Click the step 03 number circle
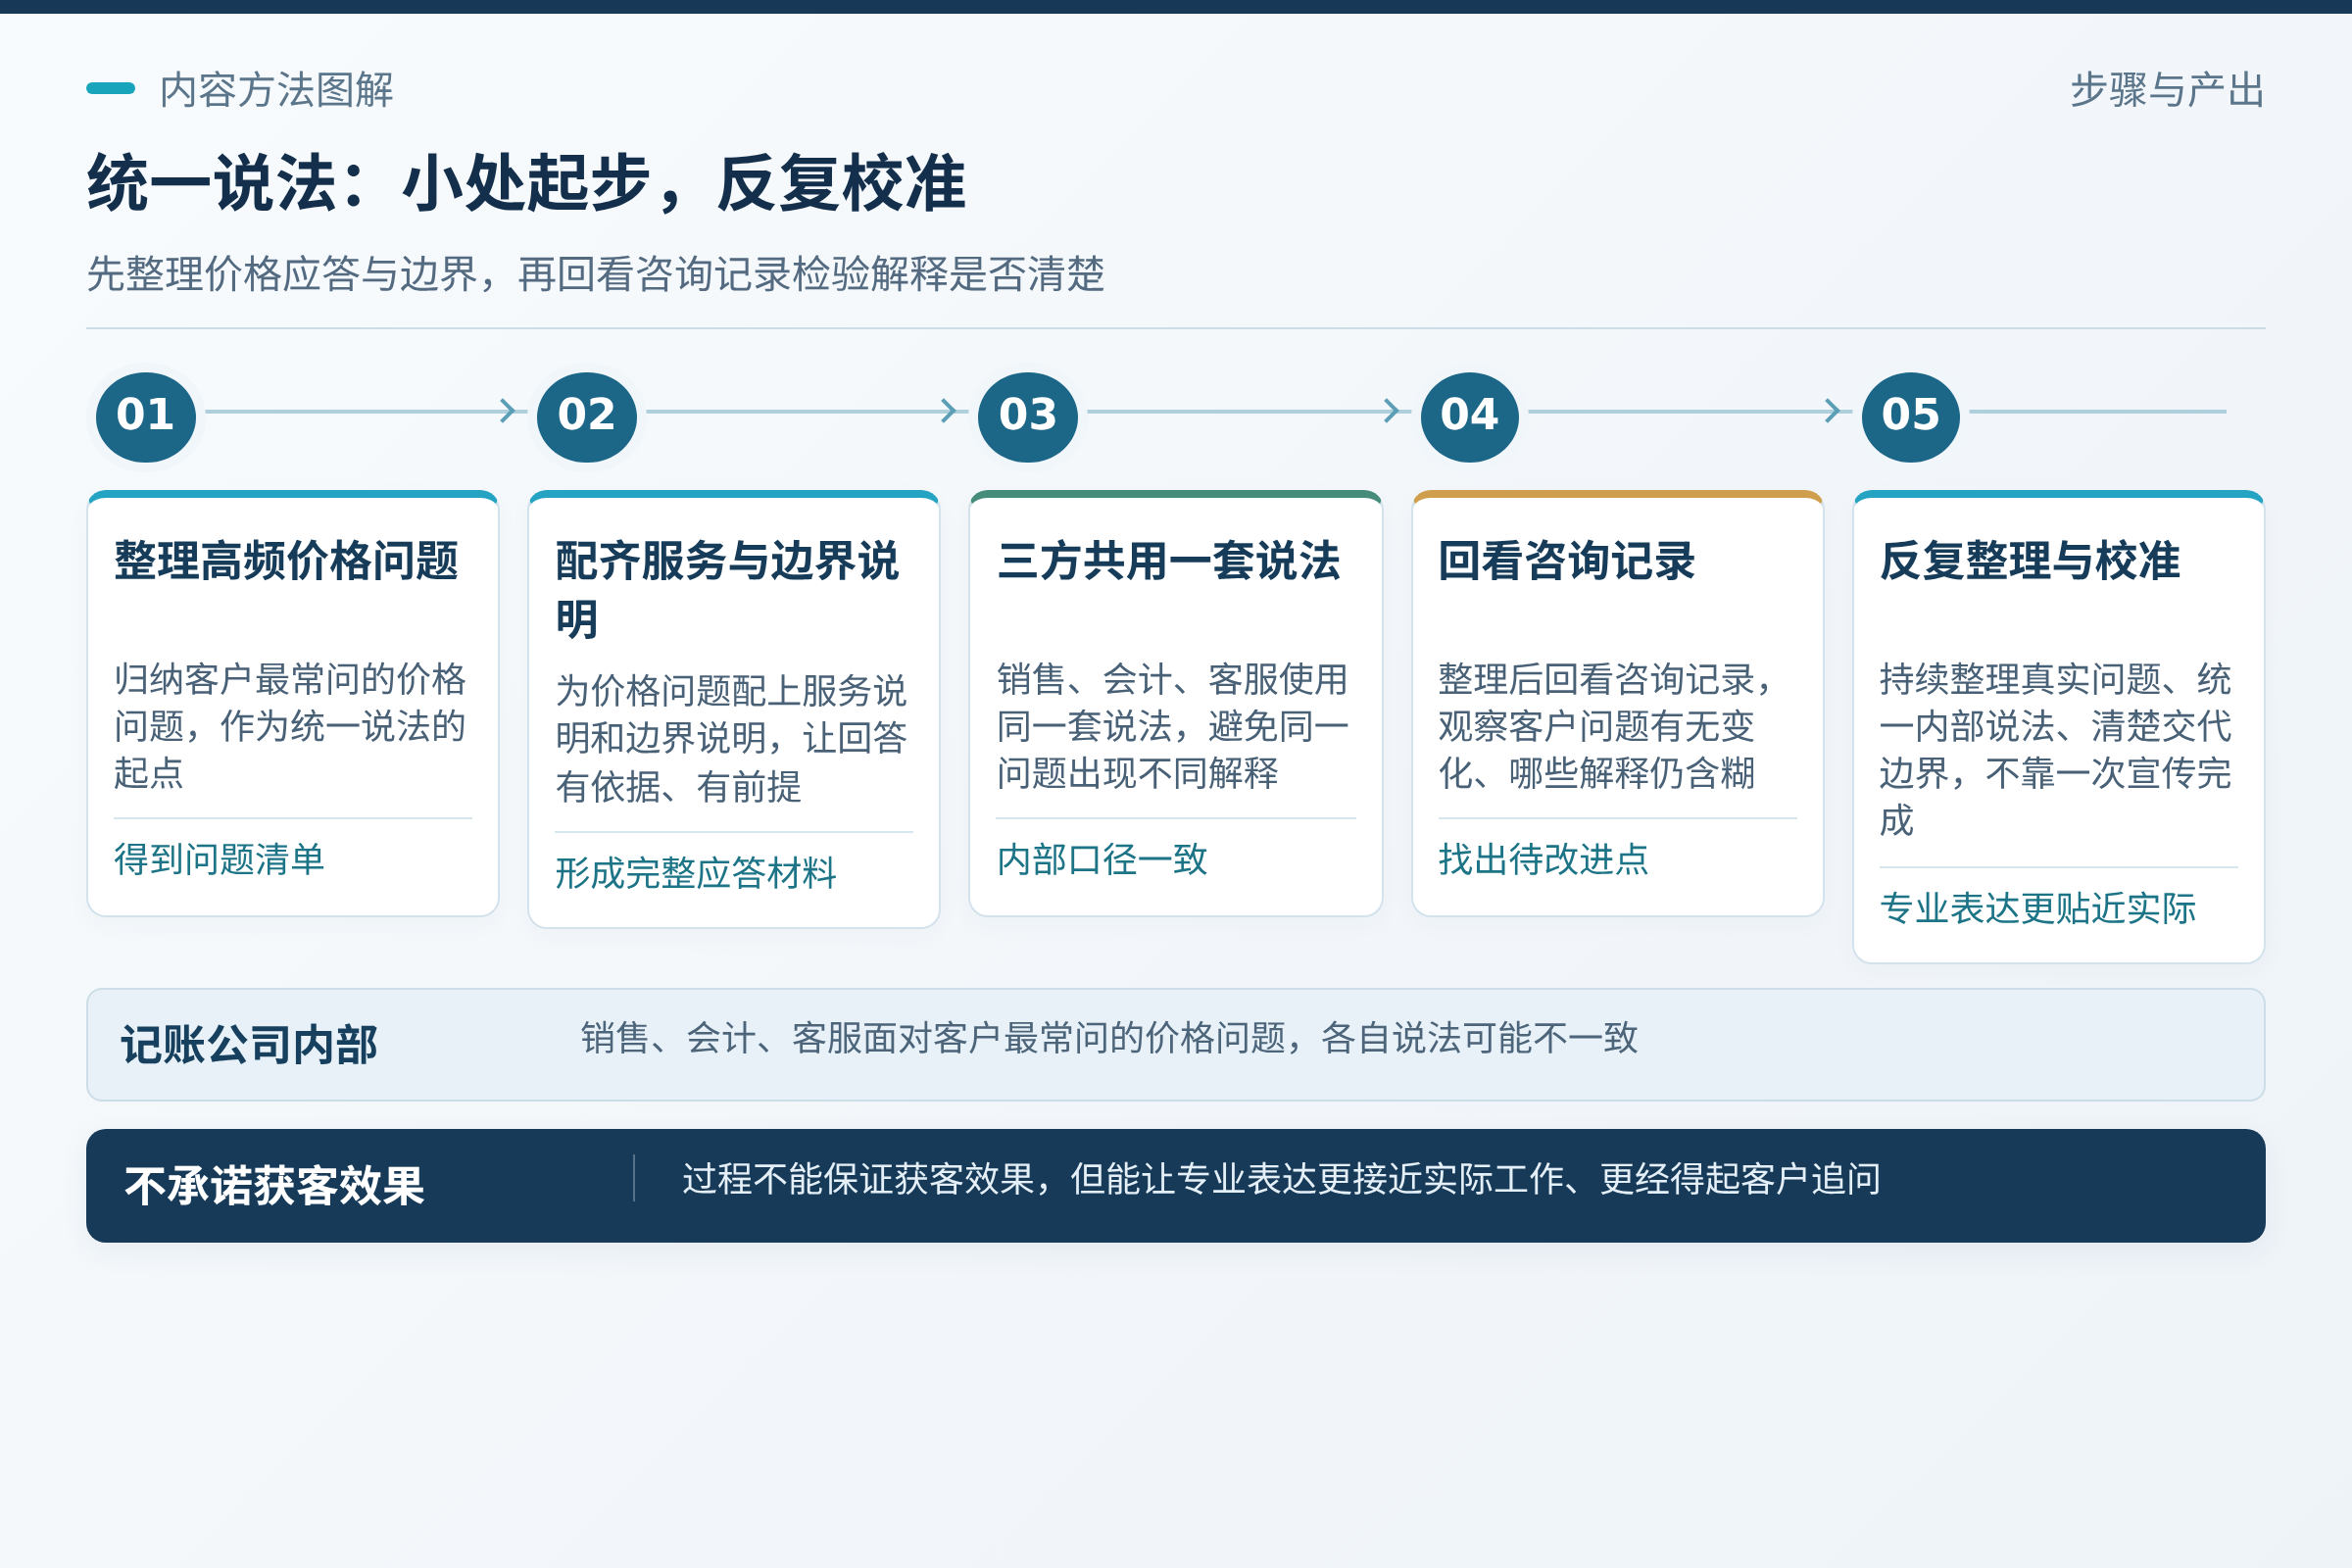Image resolution: width=2352 pixels, height=1568 pixels. click(x=1028, y=417)
